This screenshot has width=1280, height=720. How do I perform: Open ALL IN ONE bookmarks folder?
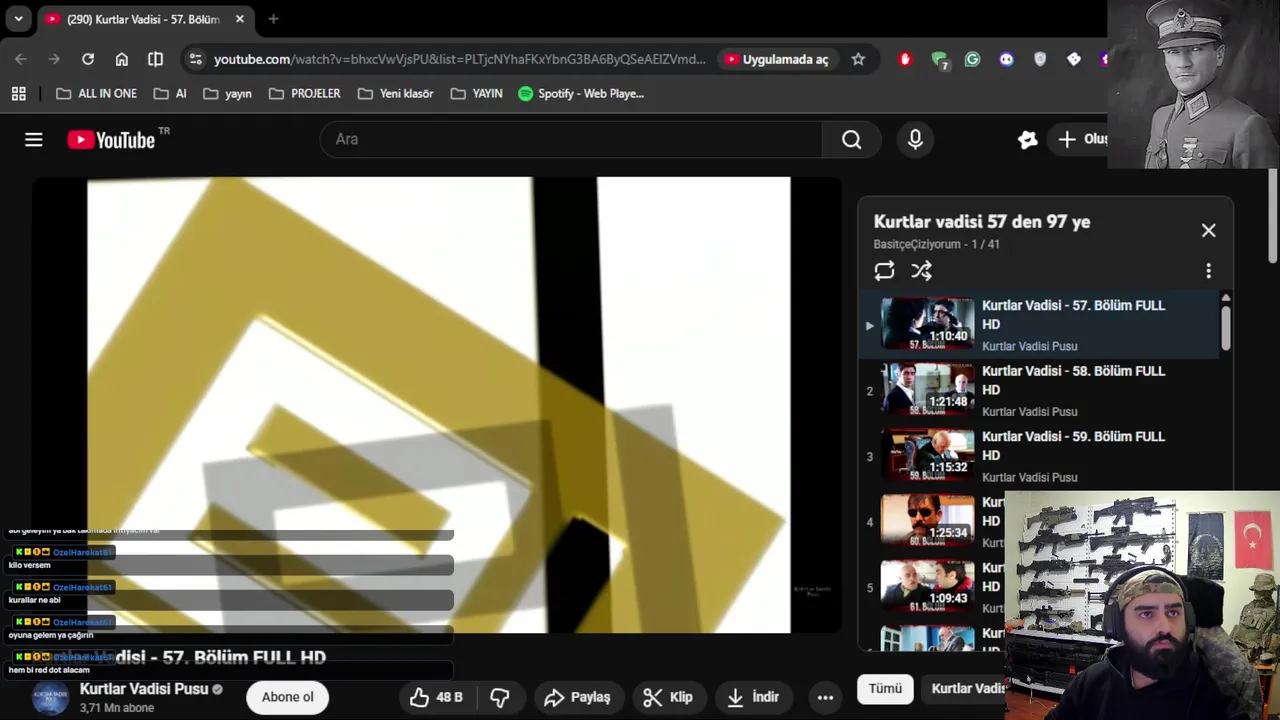(97, 94)
